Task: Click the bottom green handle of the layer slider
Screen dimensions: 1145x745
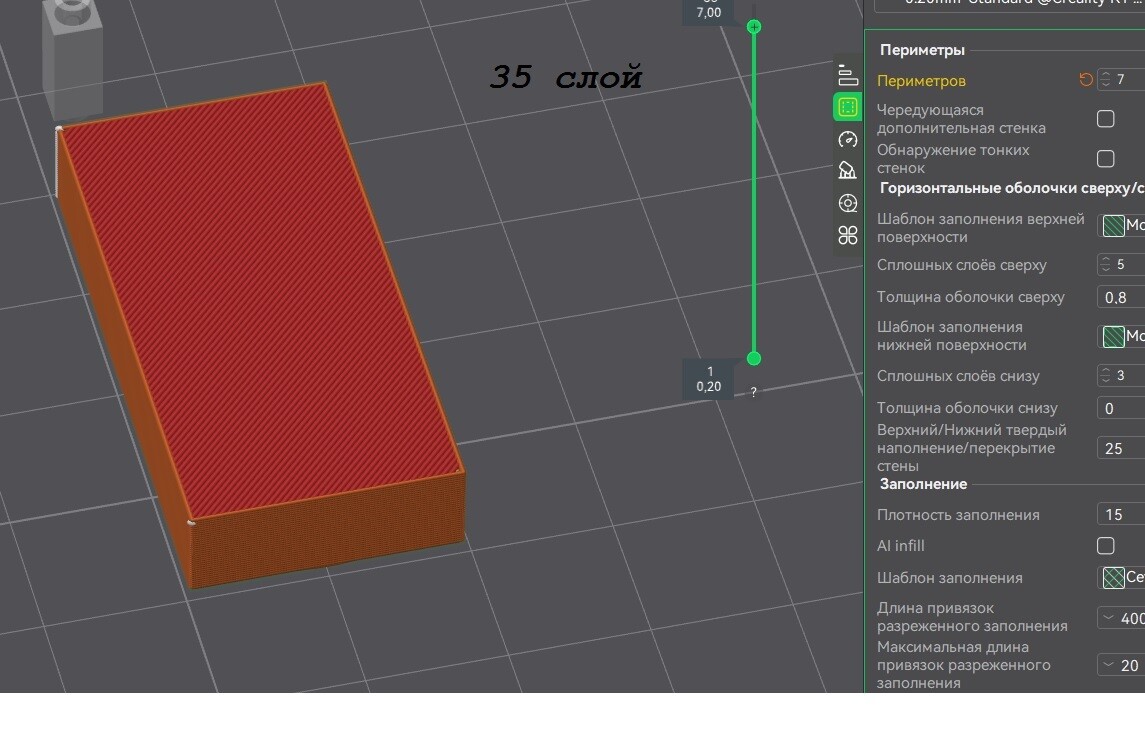Action: pyautogui.click(x=754, y=359)
